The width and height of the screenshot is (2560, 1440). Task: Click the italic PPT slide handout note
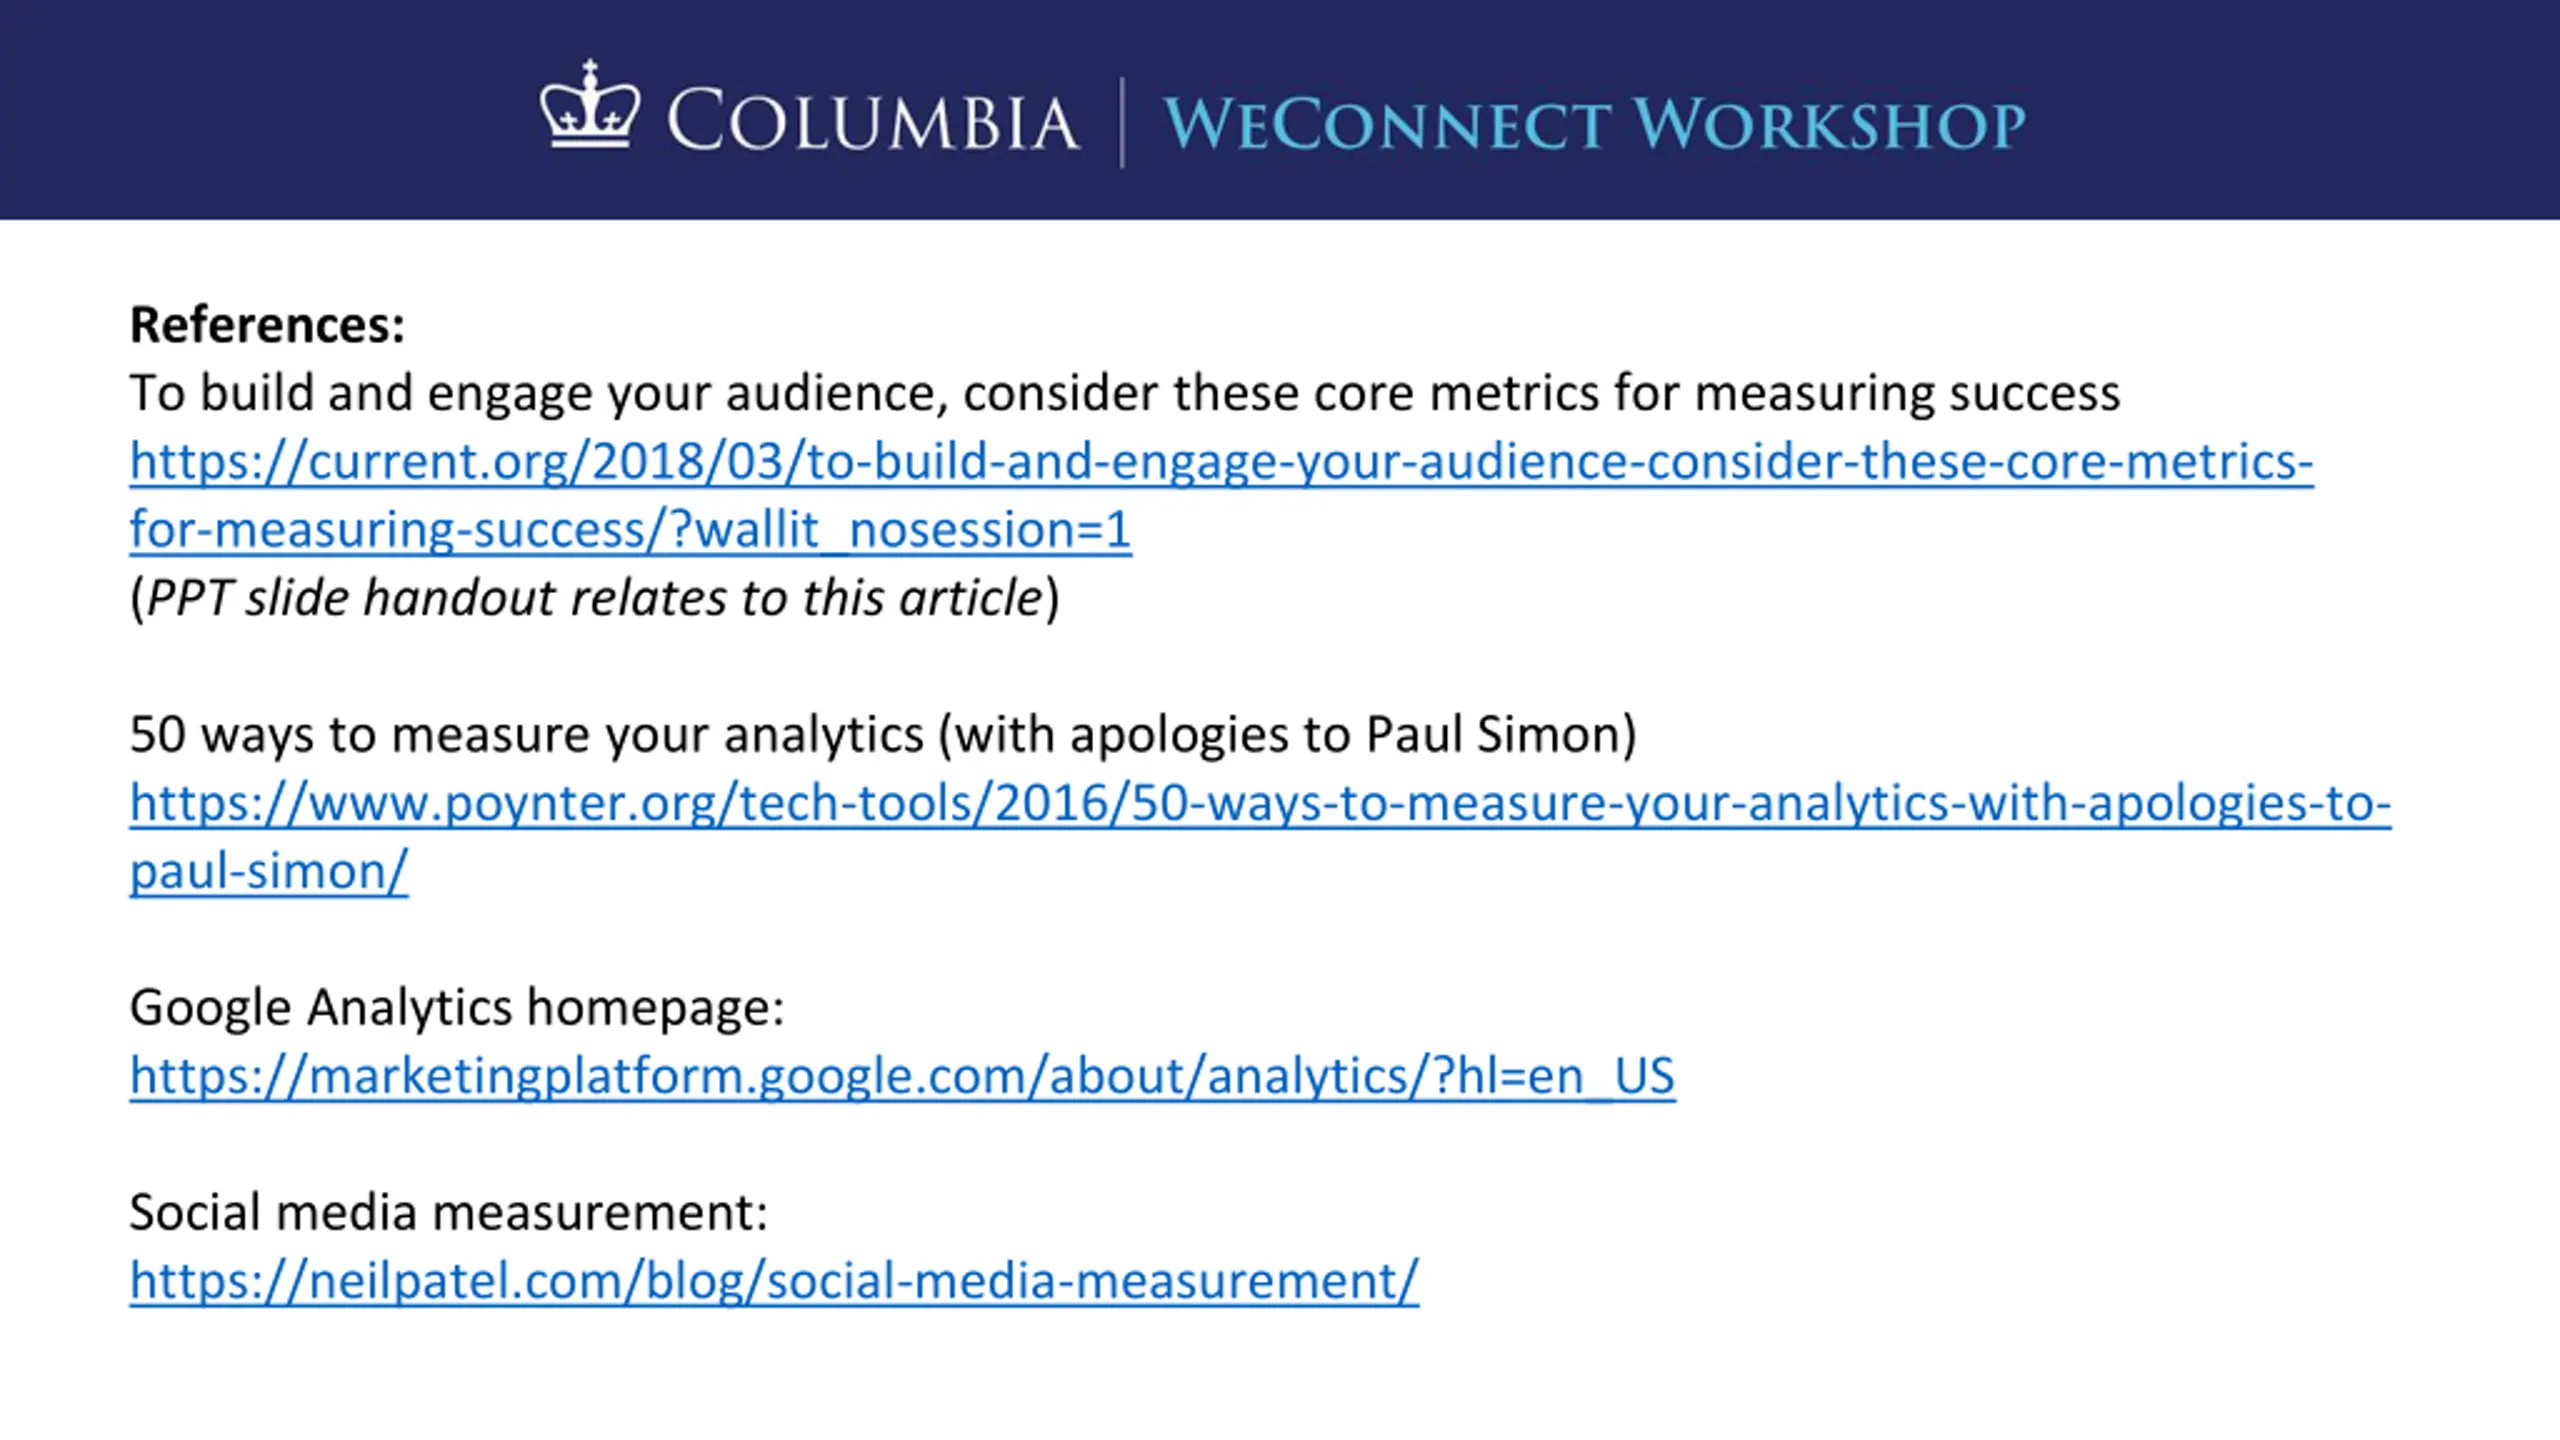tap(594, 598)
